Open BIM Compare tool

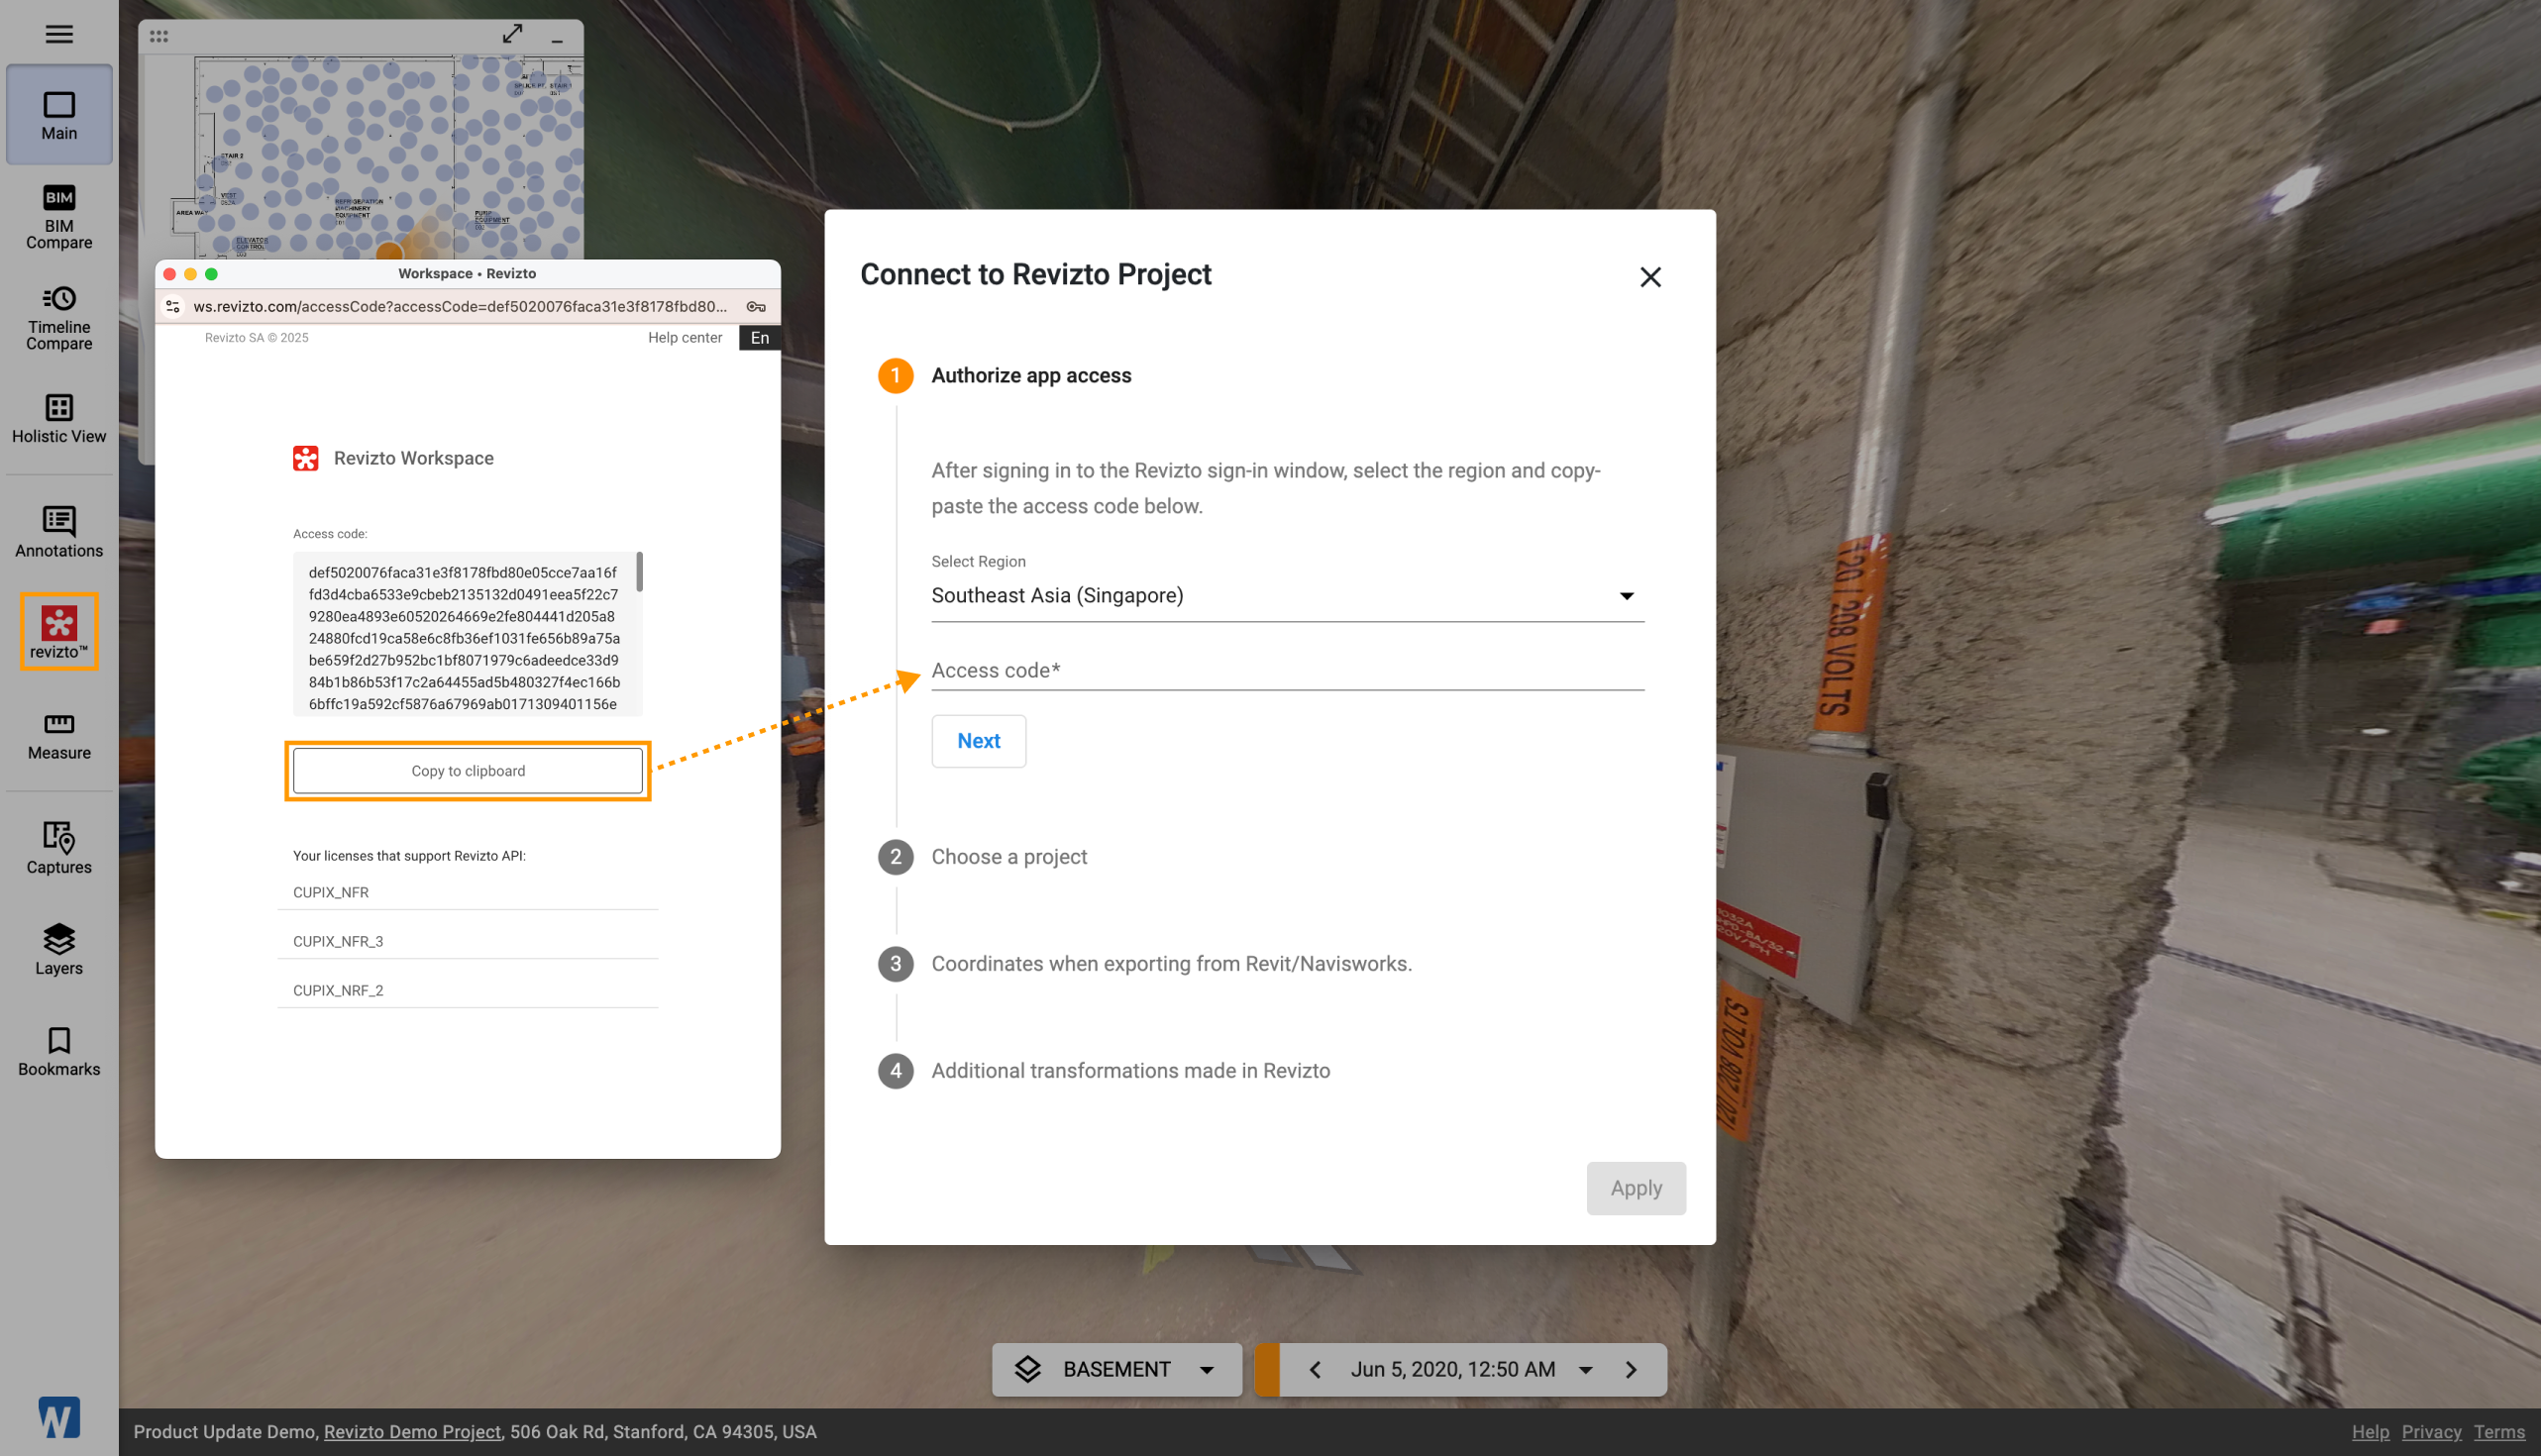coord(59,216)
